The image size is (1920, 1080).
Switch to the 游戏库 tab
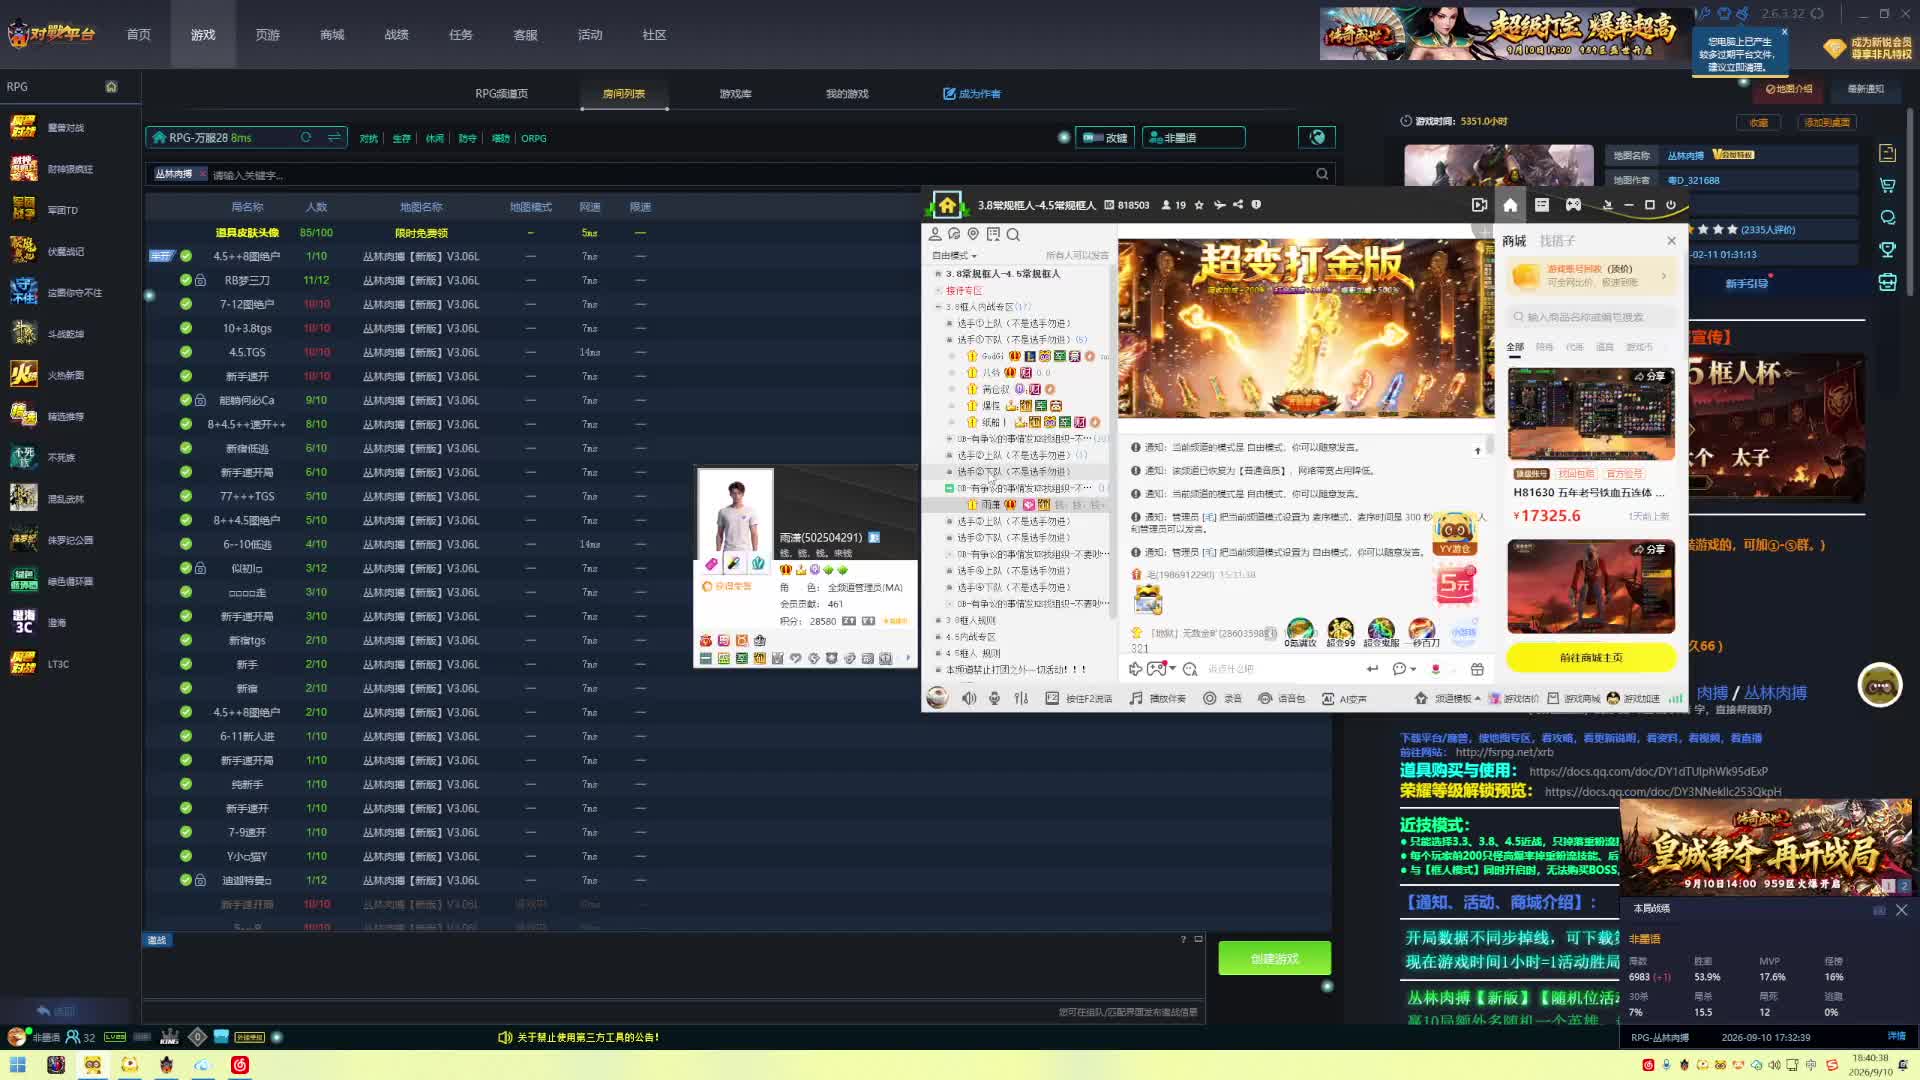coord(735,94)
